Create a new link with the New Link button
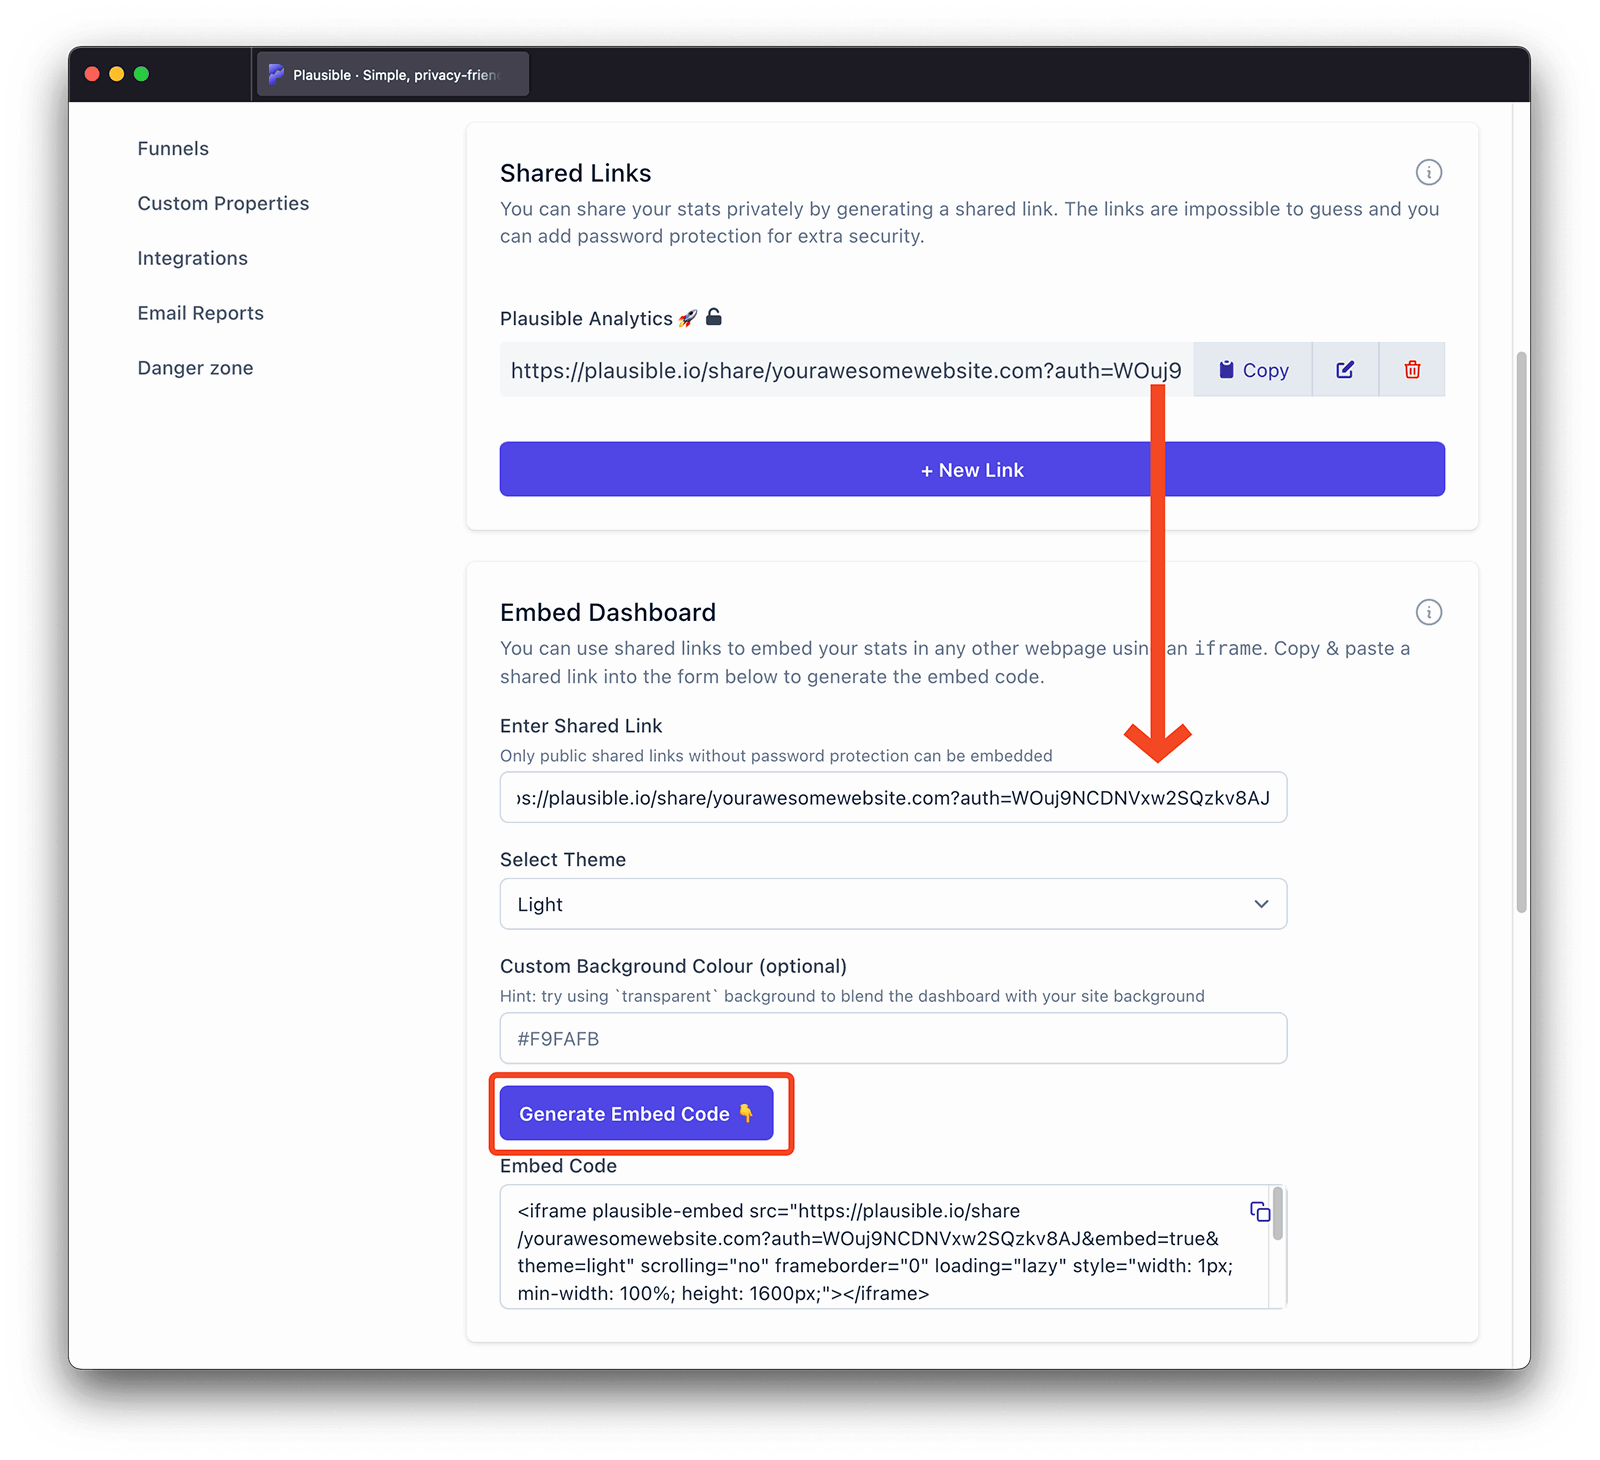The width and height of the screenshot is (1600, 1460). click(x=971, y=468)
